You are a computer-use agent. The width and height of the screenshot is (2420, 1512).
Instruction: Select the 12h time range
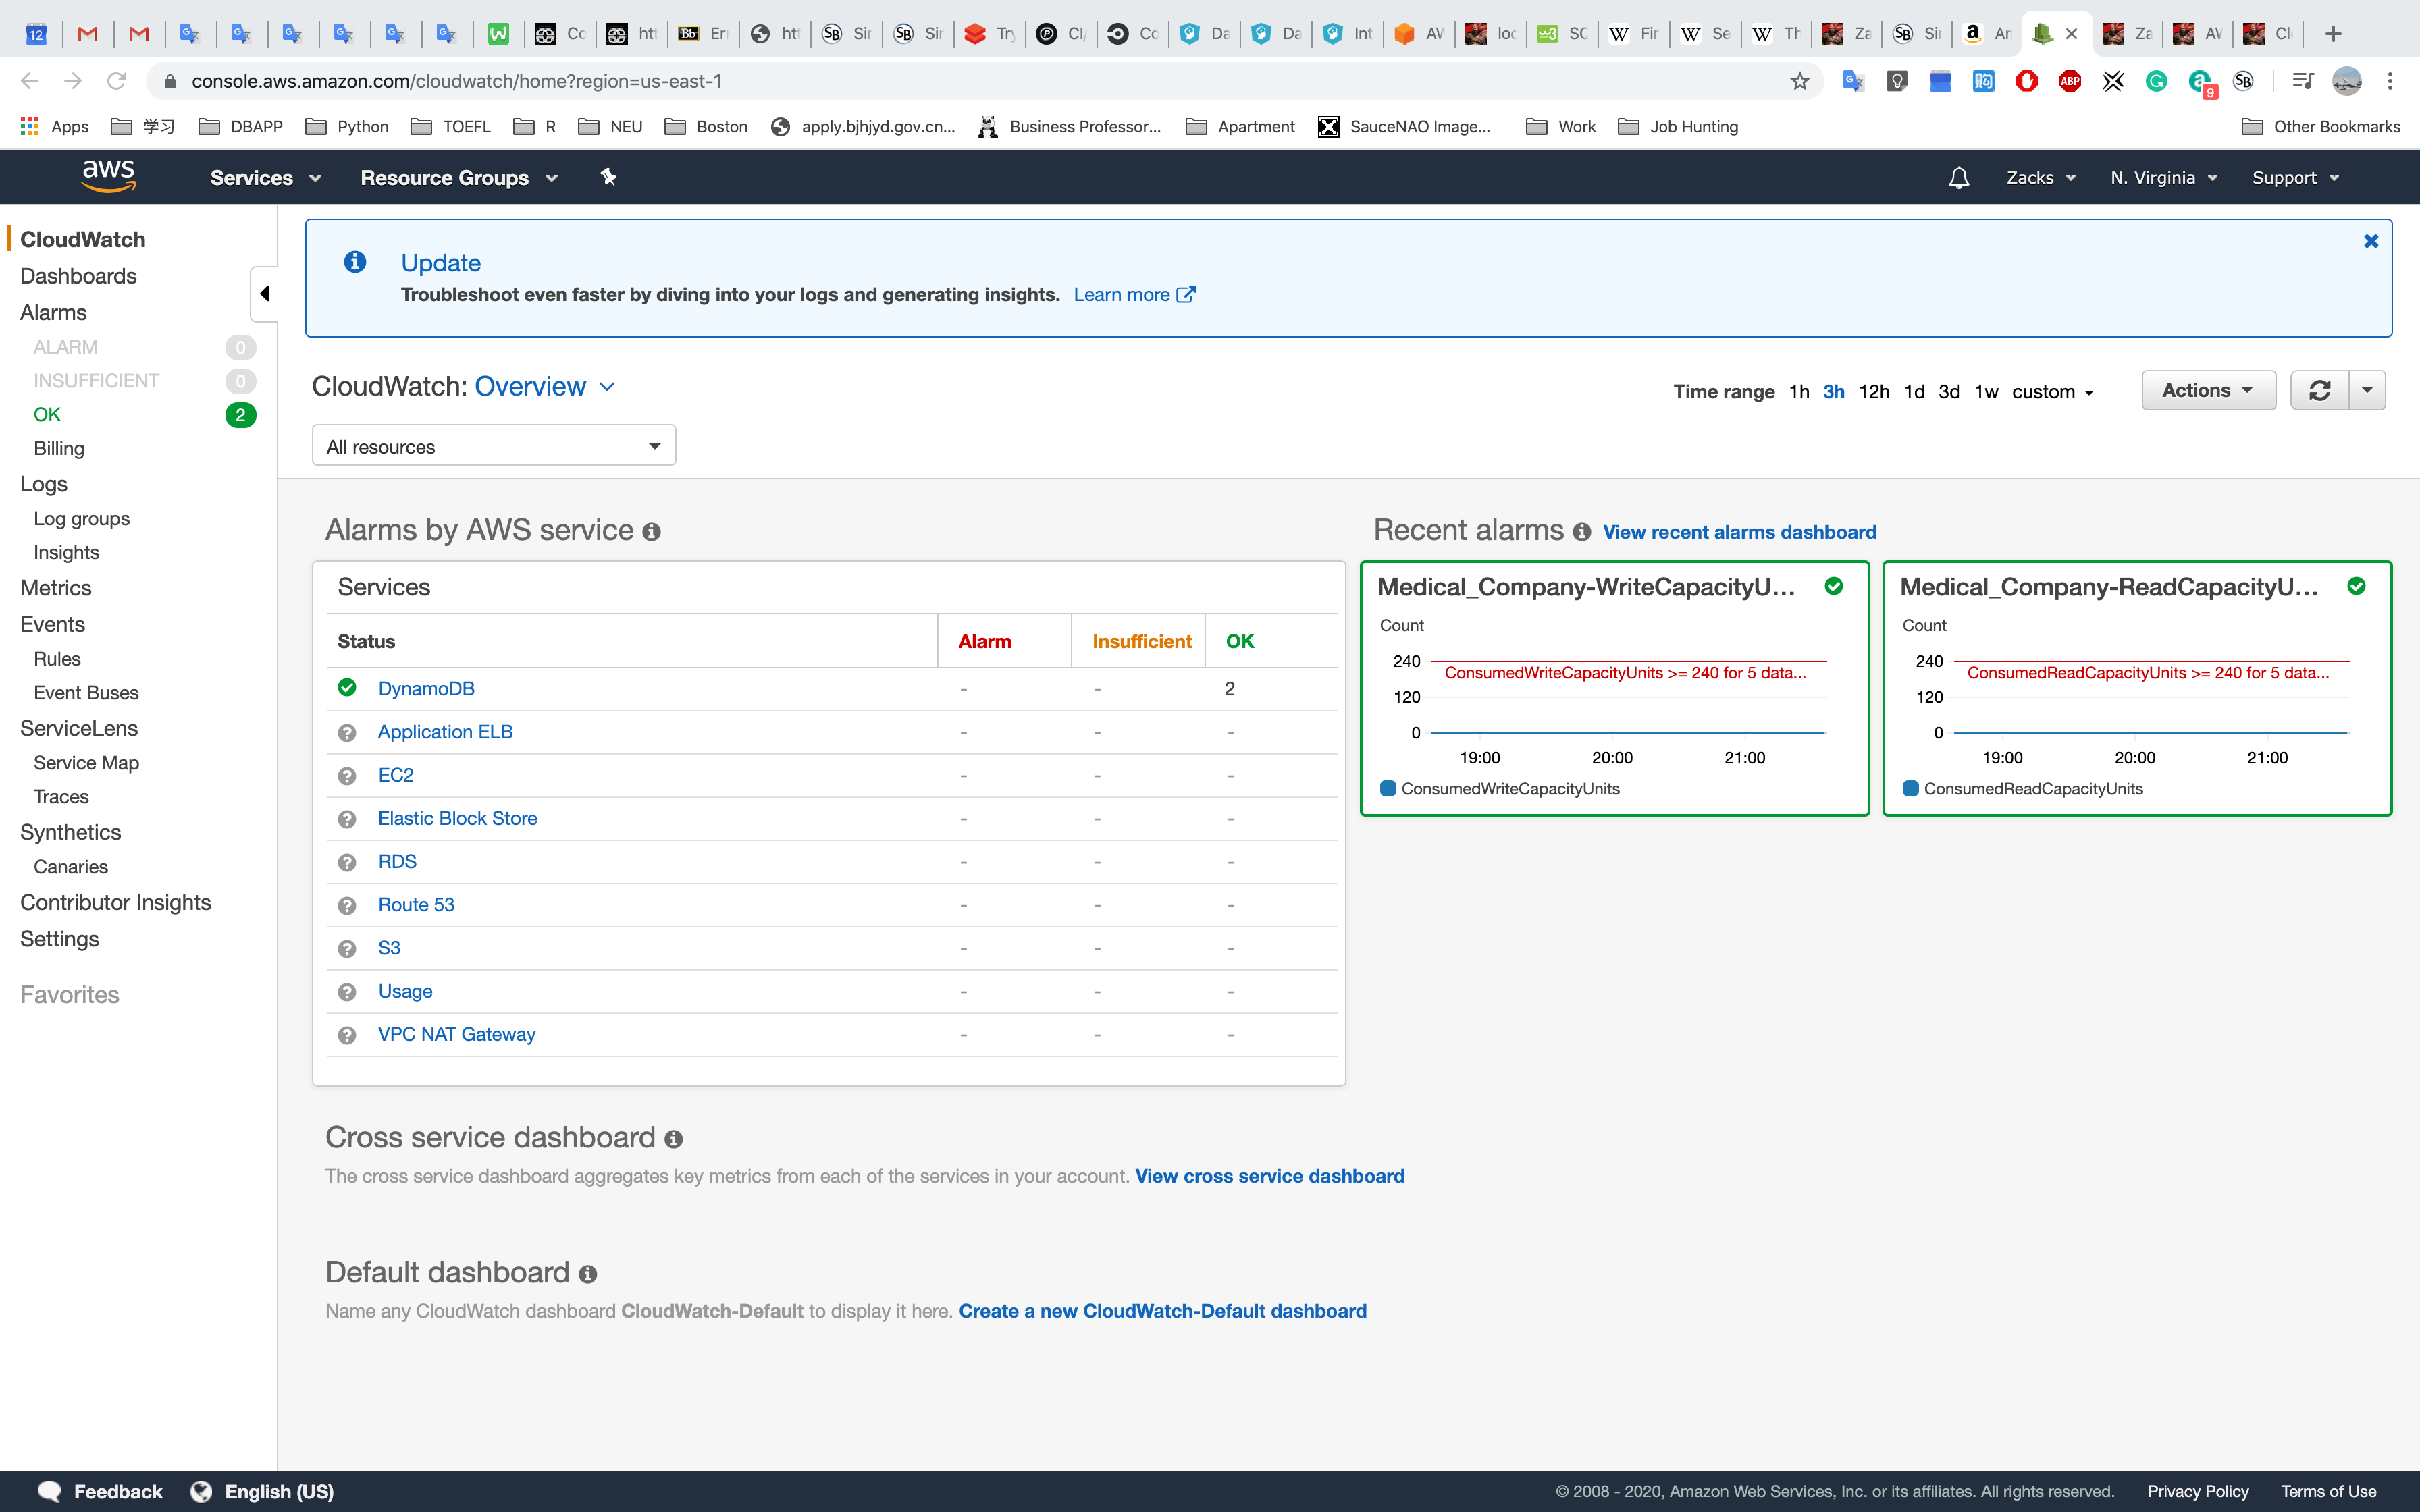point(1873,392)
